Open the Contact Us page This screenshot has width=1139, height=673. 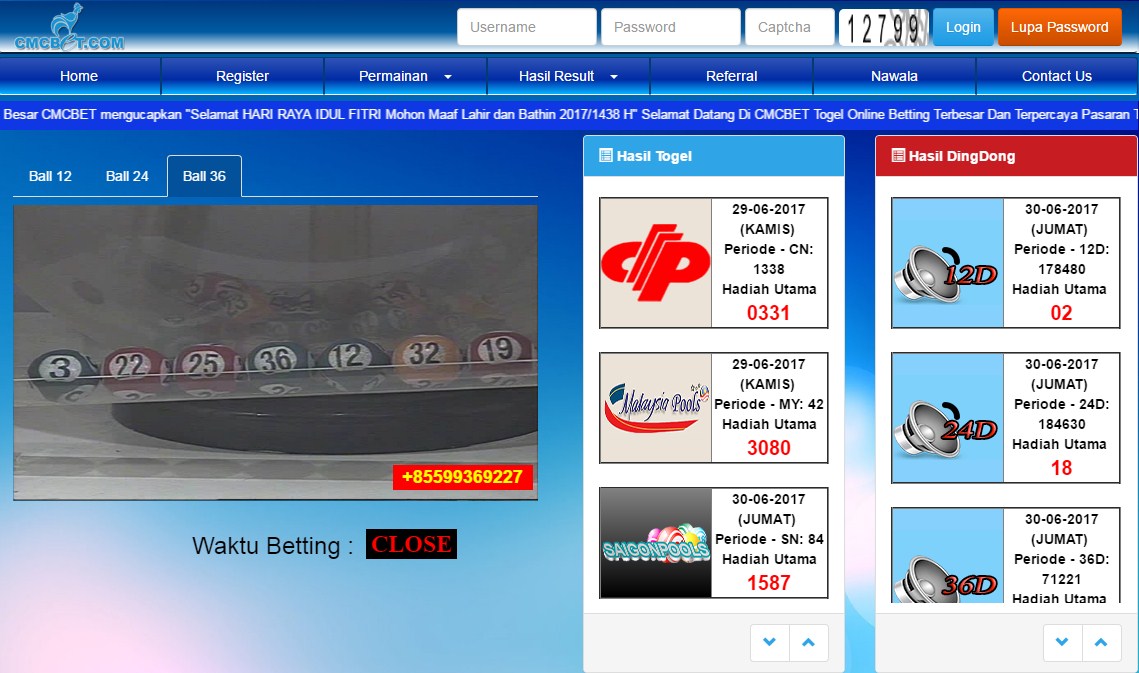1057,76
